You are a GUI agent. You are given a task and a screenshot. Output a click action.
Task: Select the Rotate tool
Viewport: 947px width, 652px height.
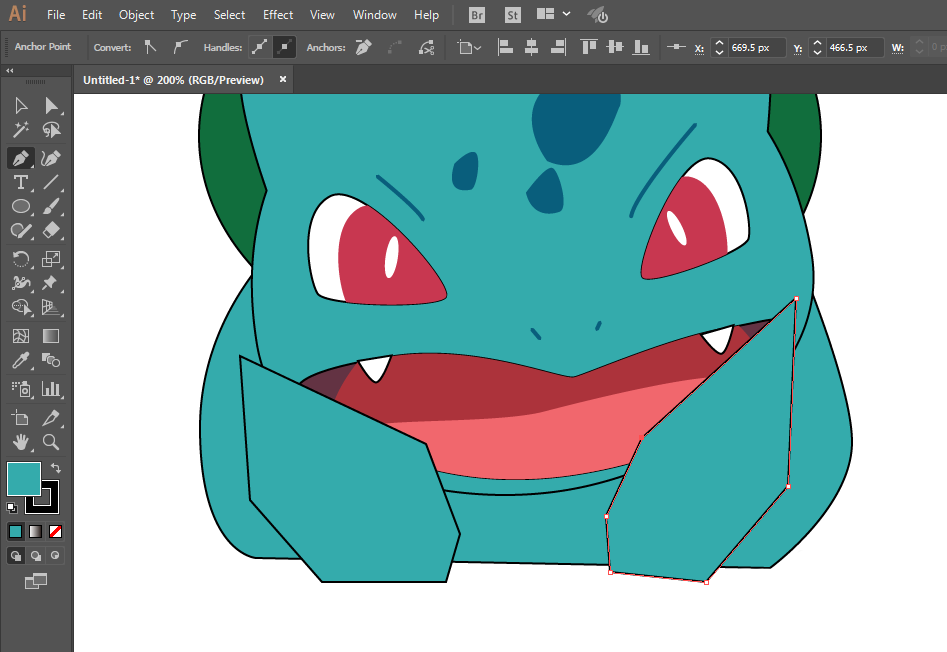click(x=20, y=259)
